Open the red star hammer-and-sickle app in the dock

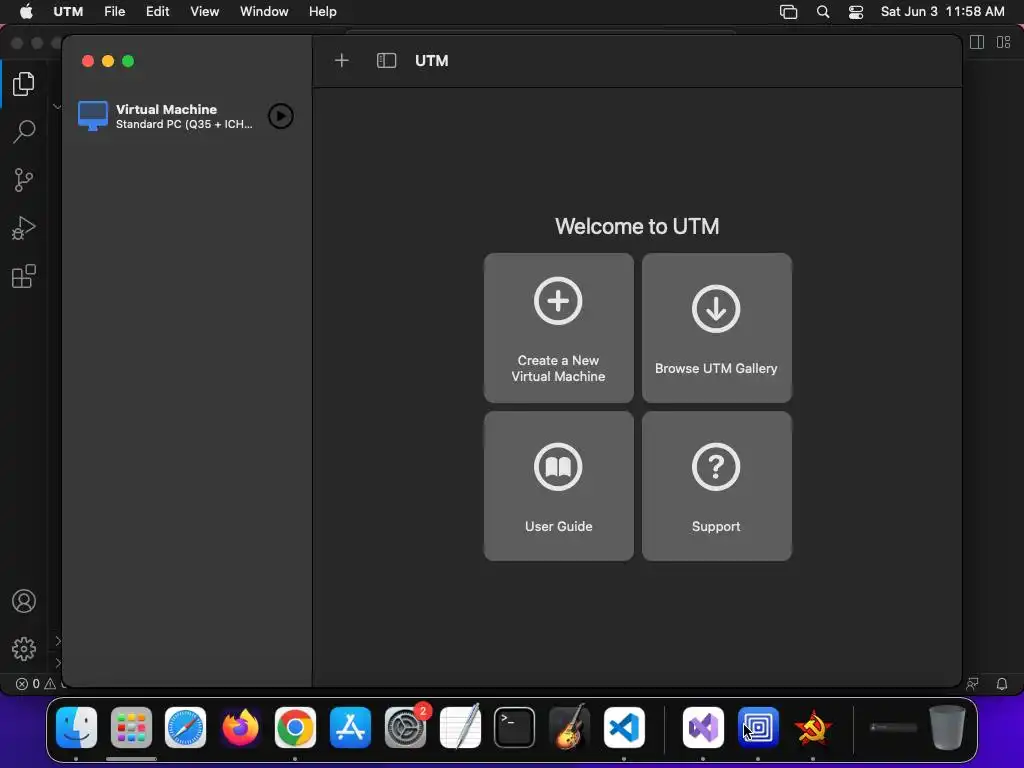point(812,728)
